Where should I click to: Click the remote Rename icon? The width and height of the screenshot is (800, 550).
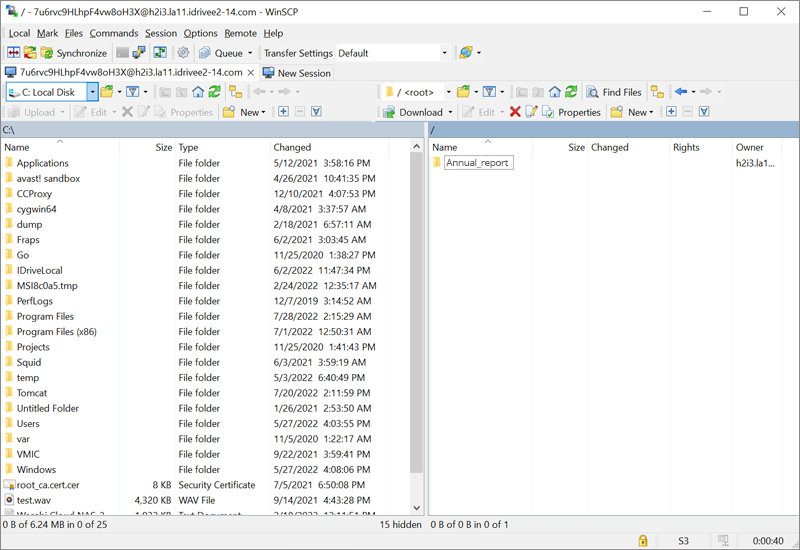pos(531,112)
